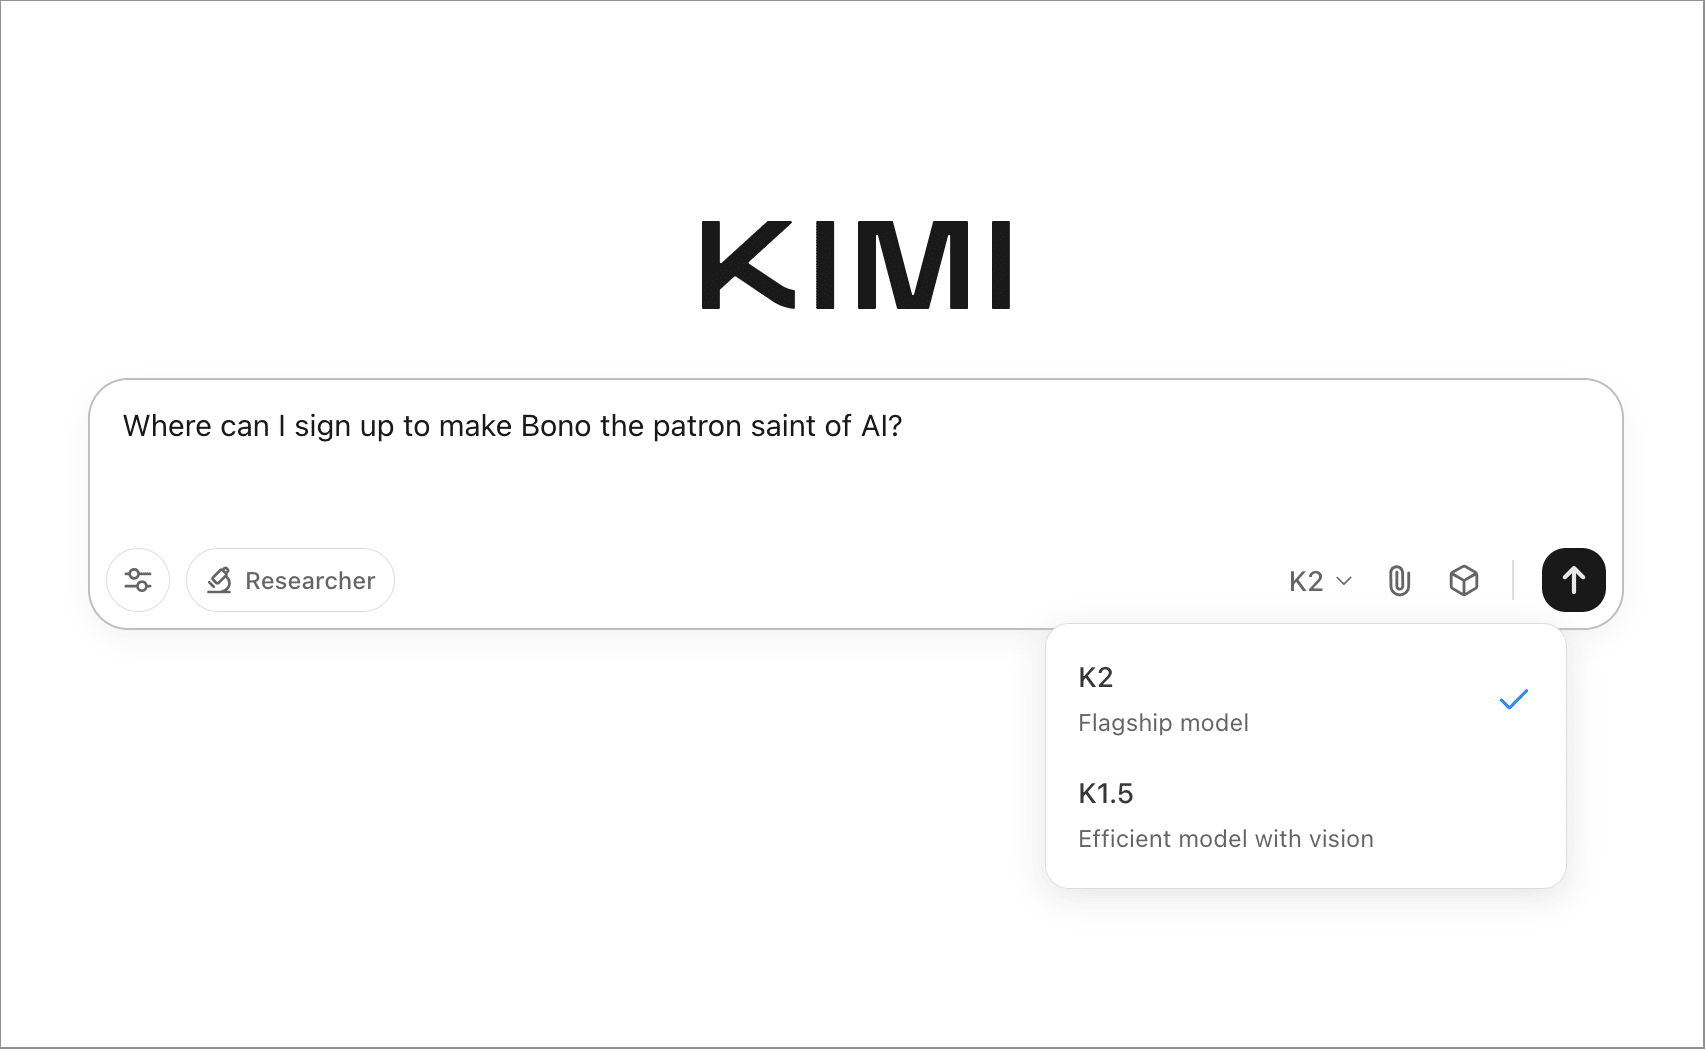
Task: Attach a file using the paperclip icon
Action: point(1399,580)
